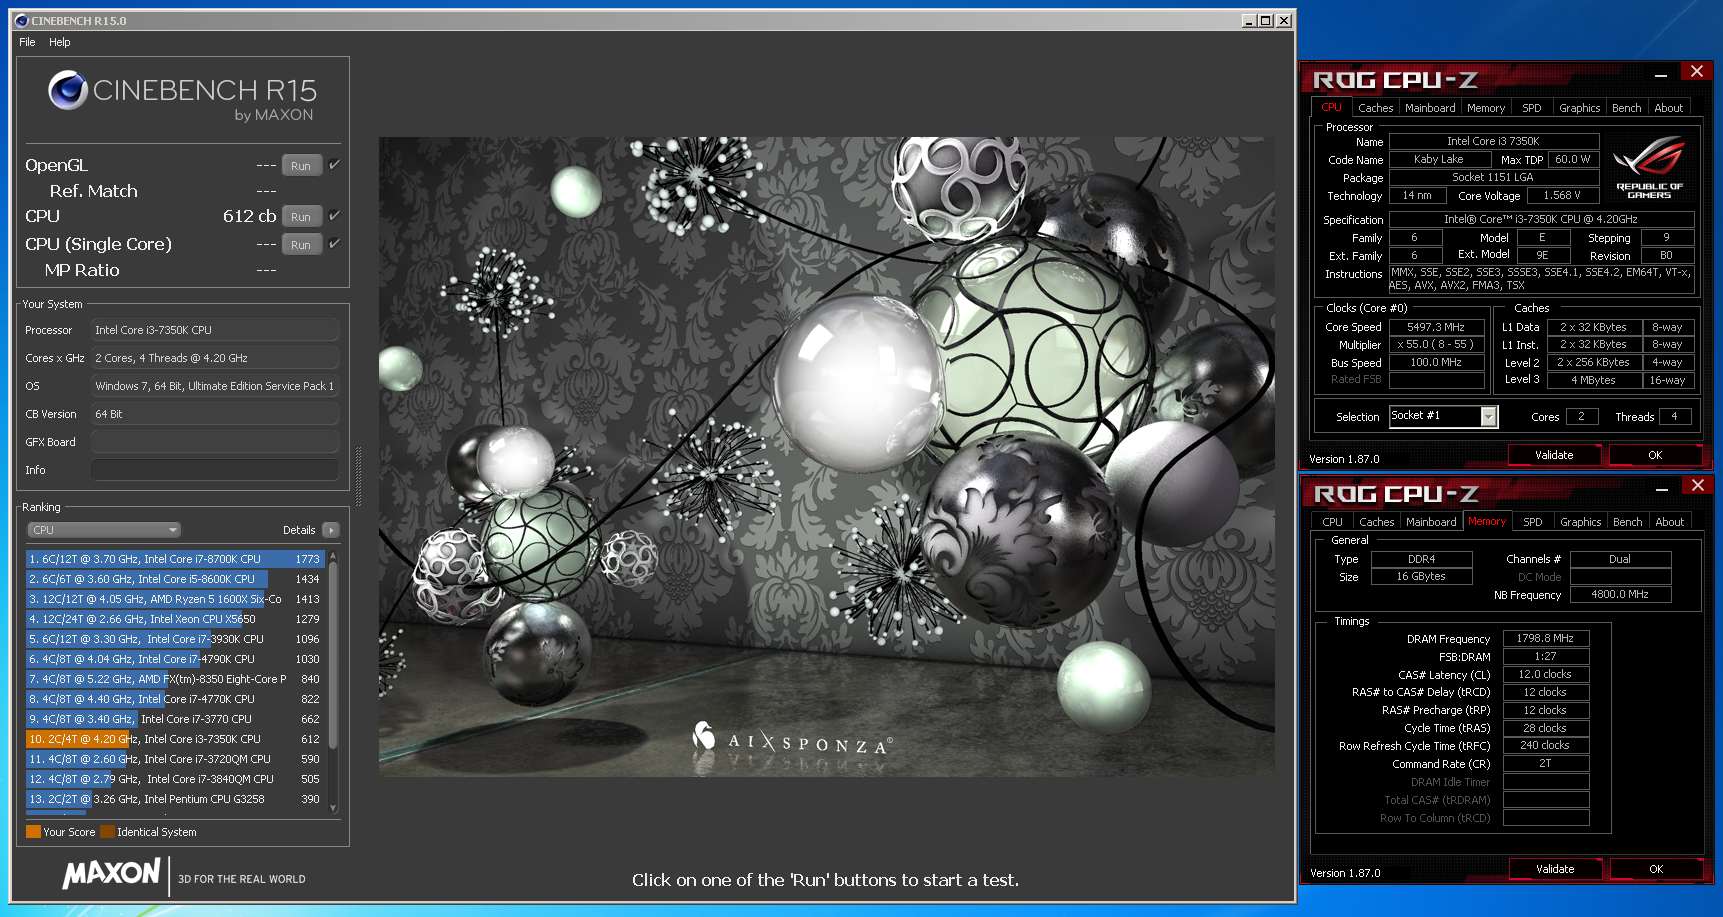Click the brown Identical System color swatch
Image resolution: width=1723 pixels, height=917 pixels.
pyautogui.click(x=107, y=832)
